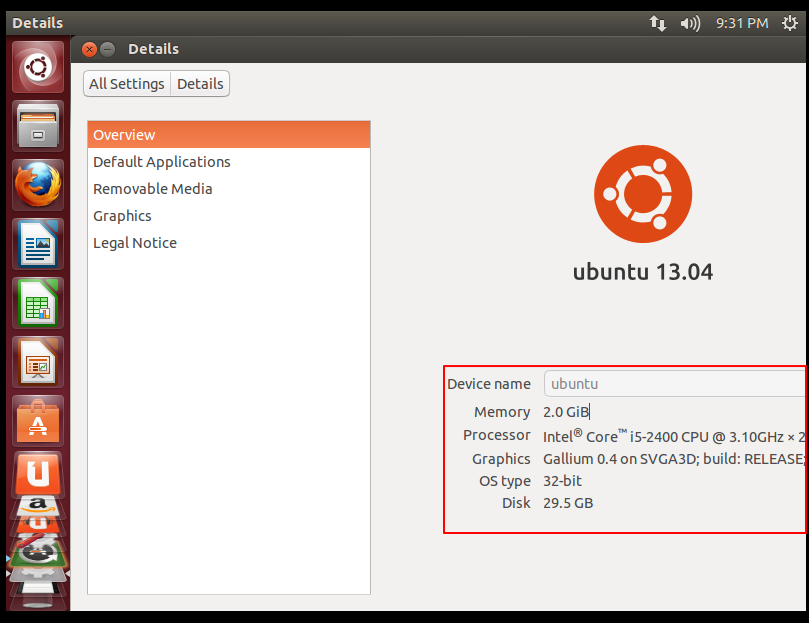Open Ubuntu One icon in launcher

pyautogui.click(x=38, y=474)
